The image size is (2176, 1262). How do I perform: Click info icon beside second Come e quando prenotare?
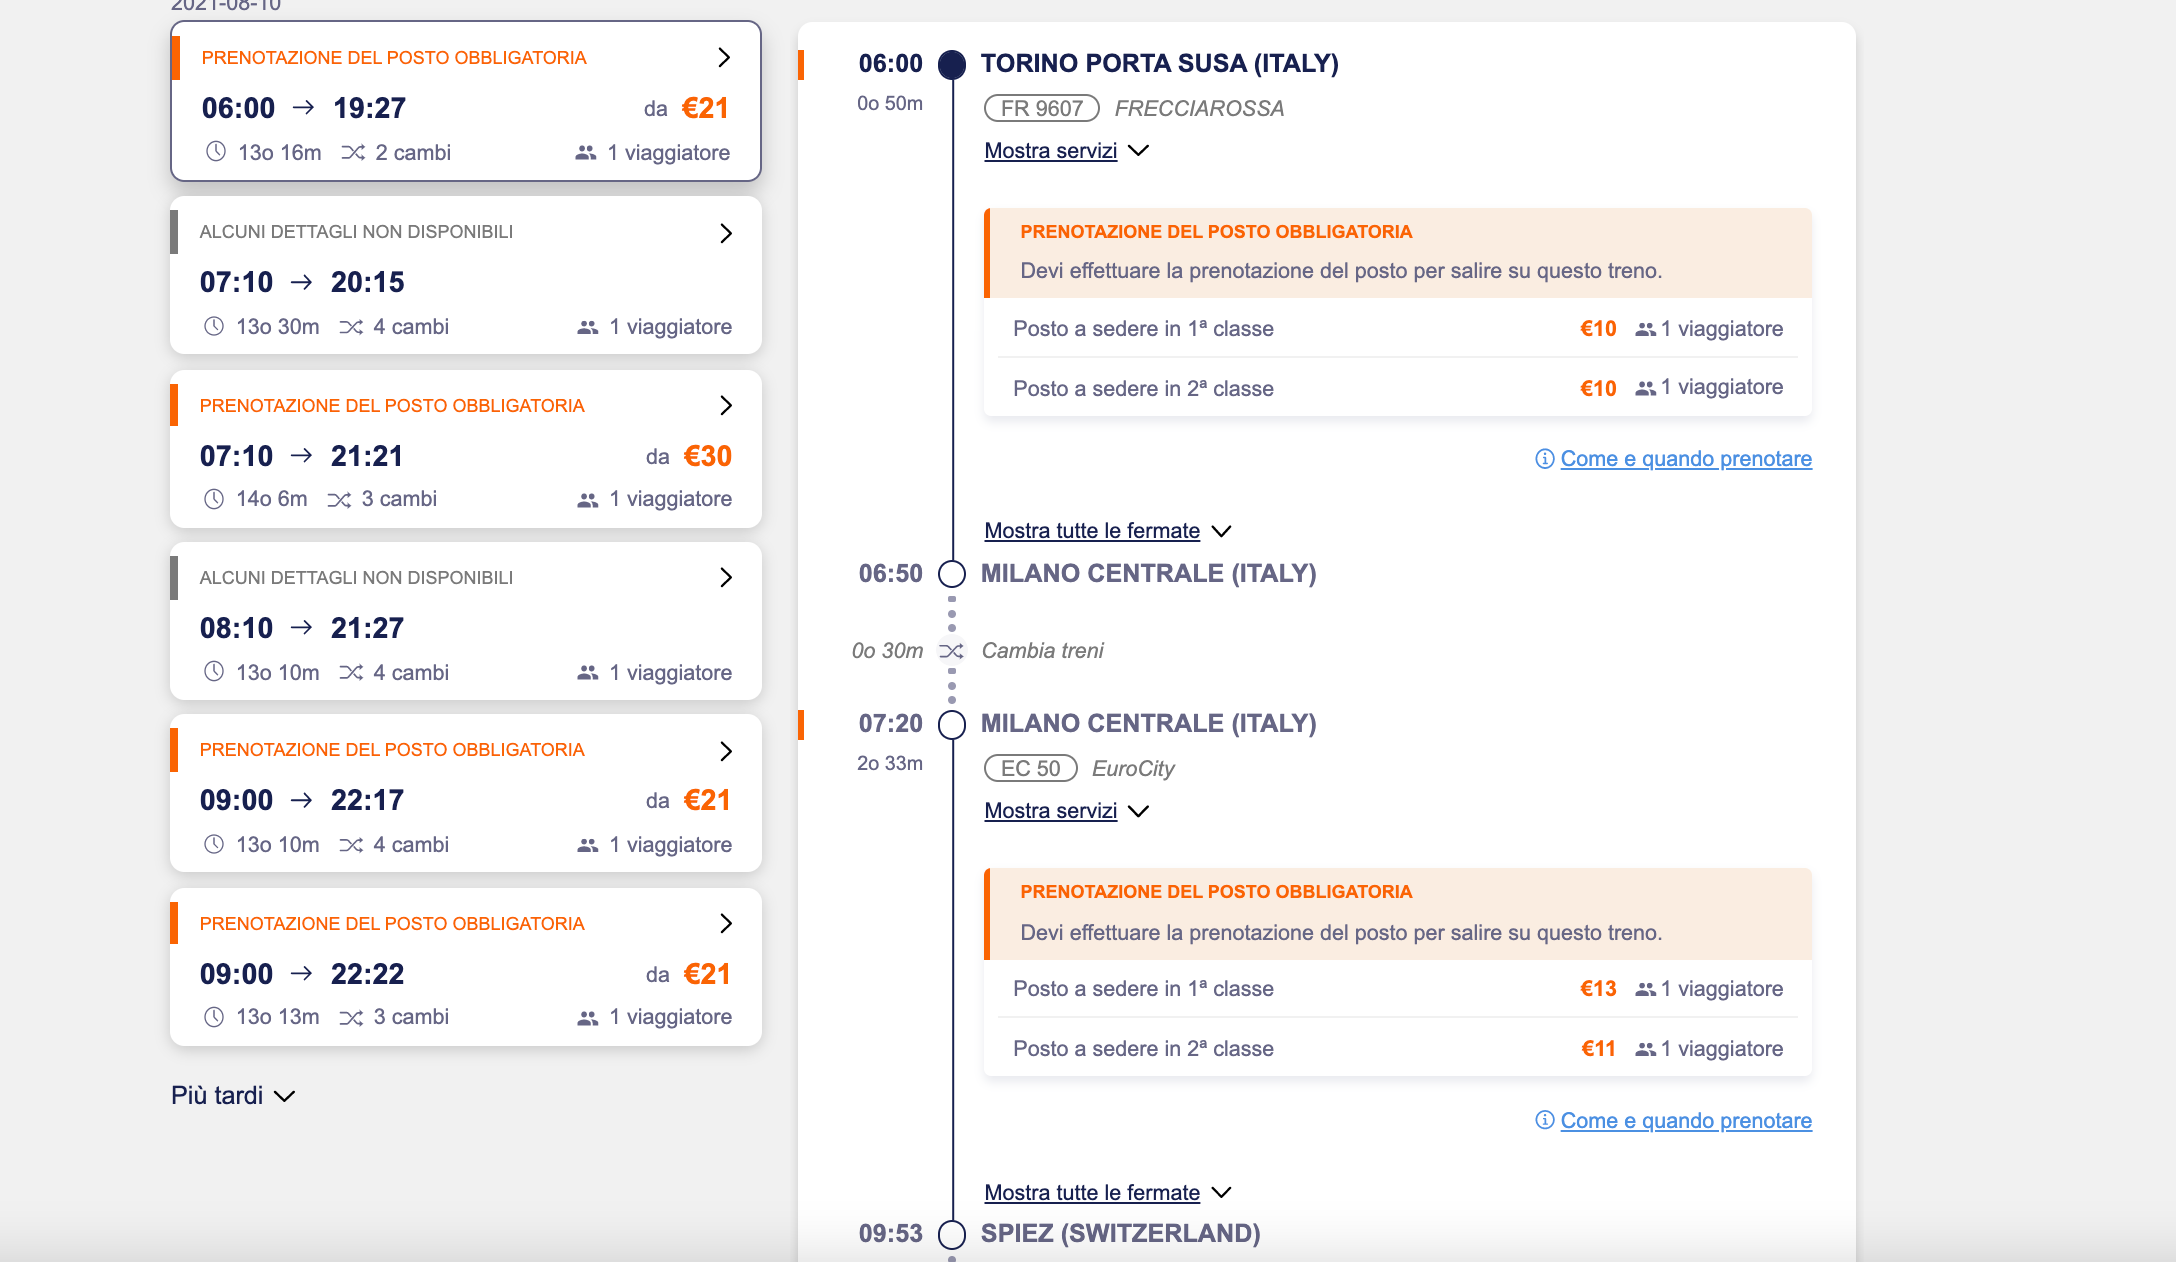point(1545,1120)
